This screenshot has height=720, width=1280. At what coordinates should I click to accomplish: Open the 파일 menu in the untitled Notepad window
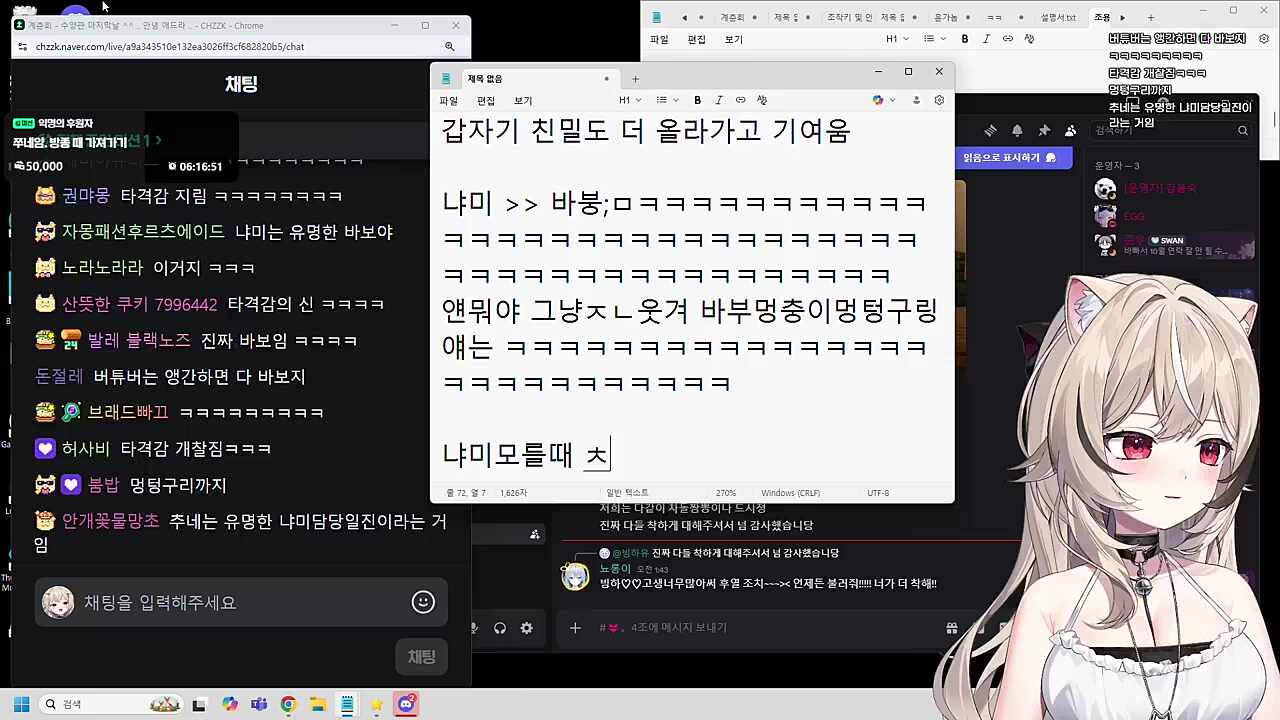(447, 100)
